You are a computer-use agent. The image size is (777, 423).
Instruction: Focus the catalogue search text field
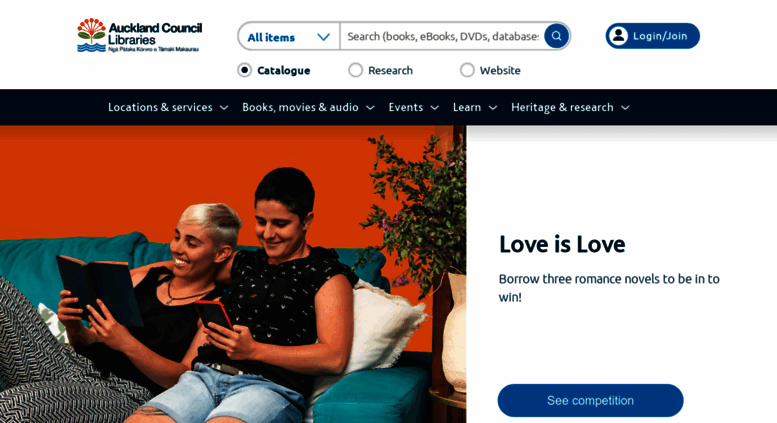point(442,36)
